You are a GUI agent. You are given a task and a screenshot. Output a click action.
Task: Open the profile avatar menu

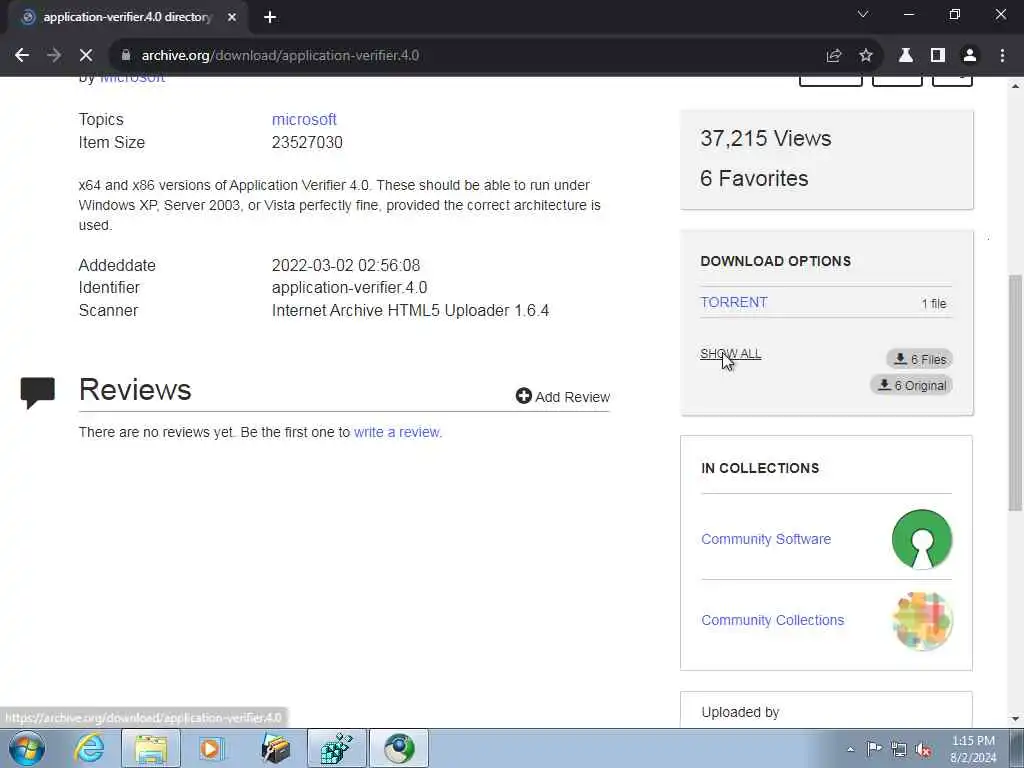[970, 56]
